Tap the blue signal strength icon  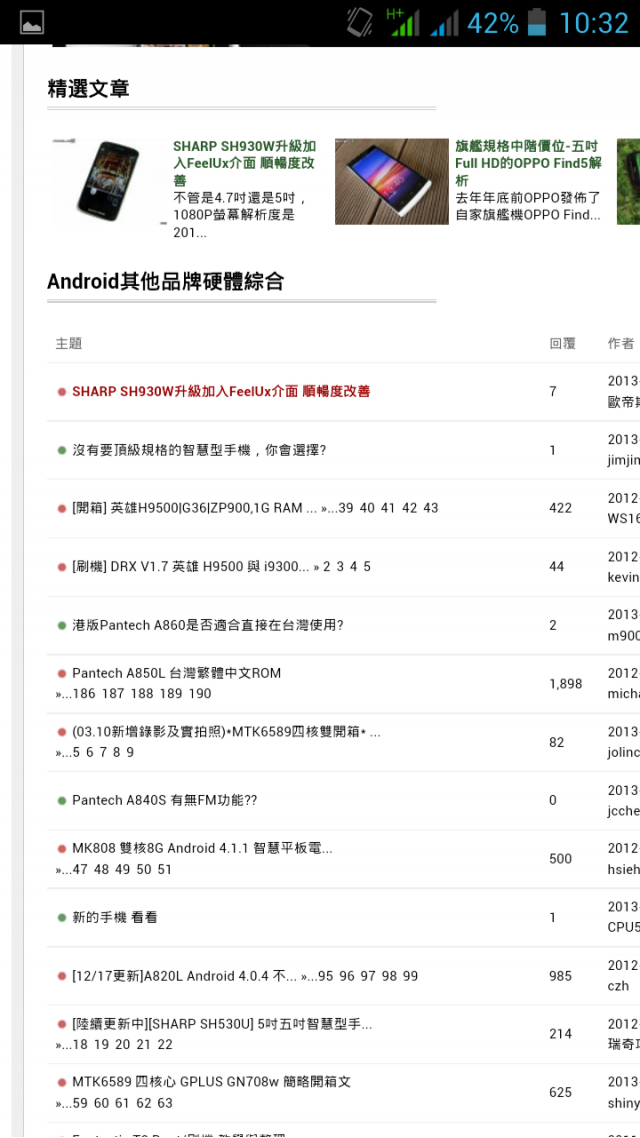[444, 24]
